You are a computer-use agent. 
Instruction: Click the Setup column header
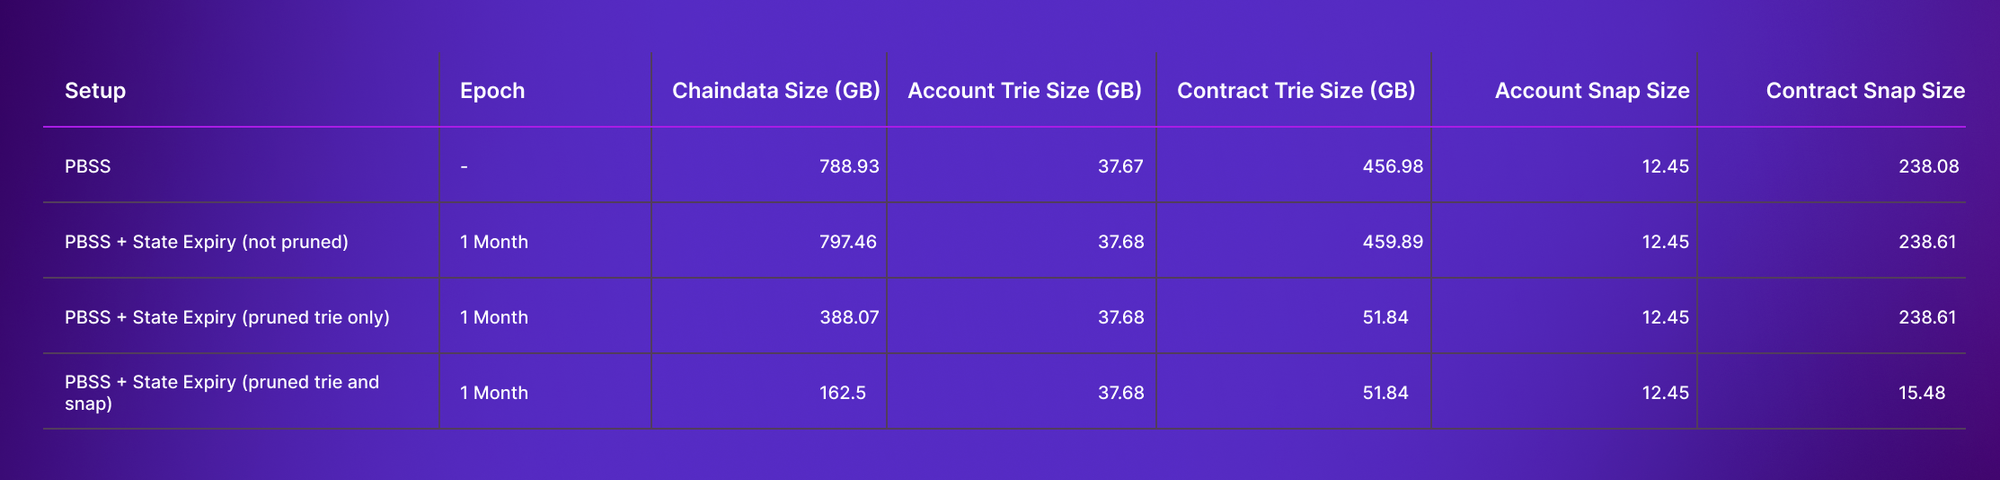(95, 91)
